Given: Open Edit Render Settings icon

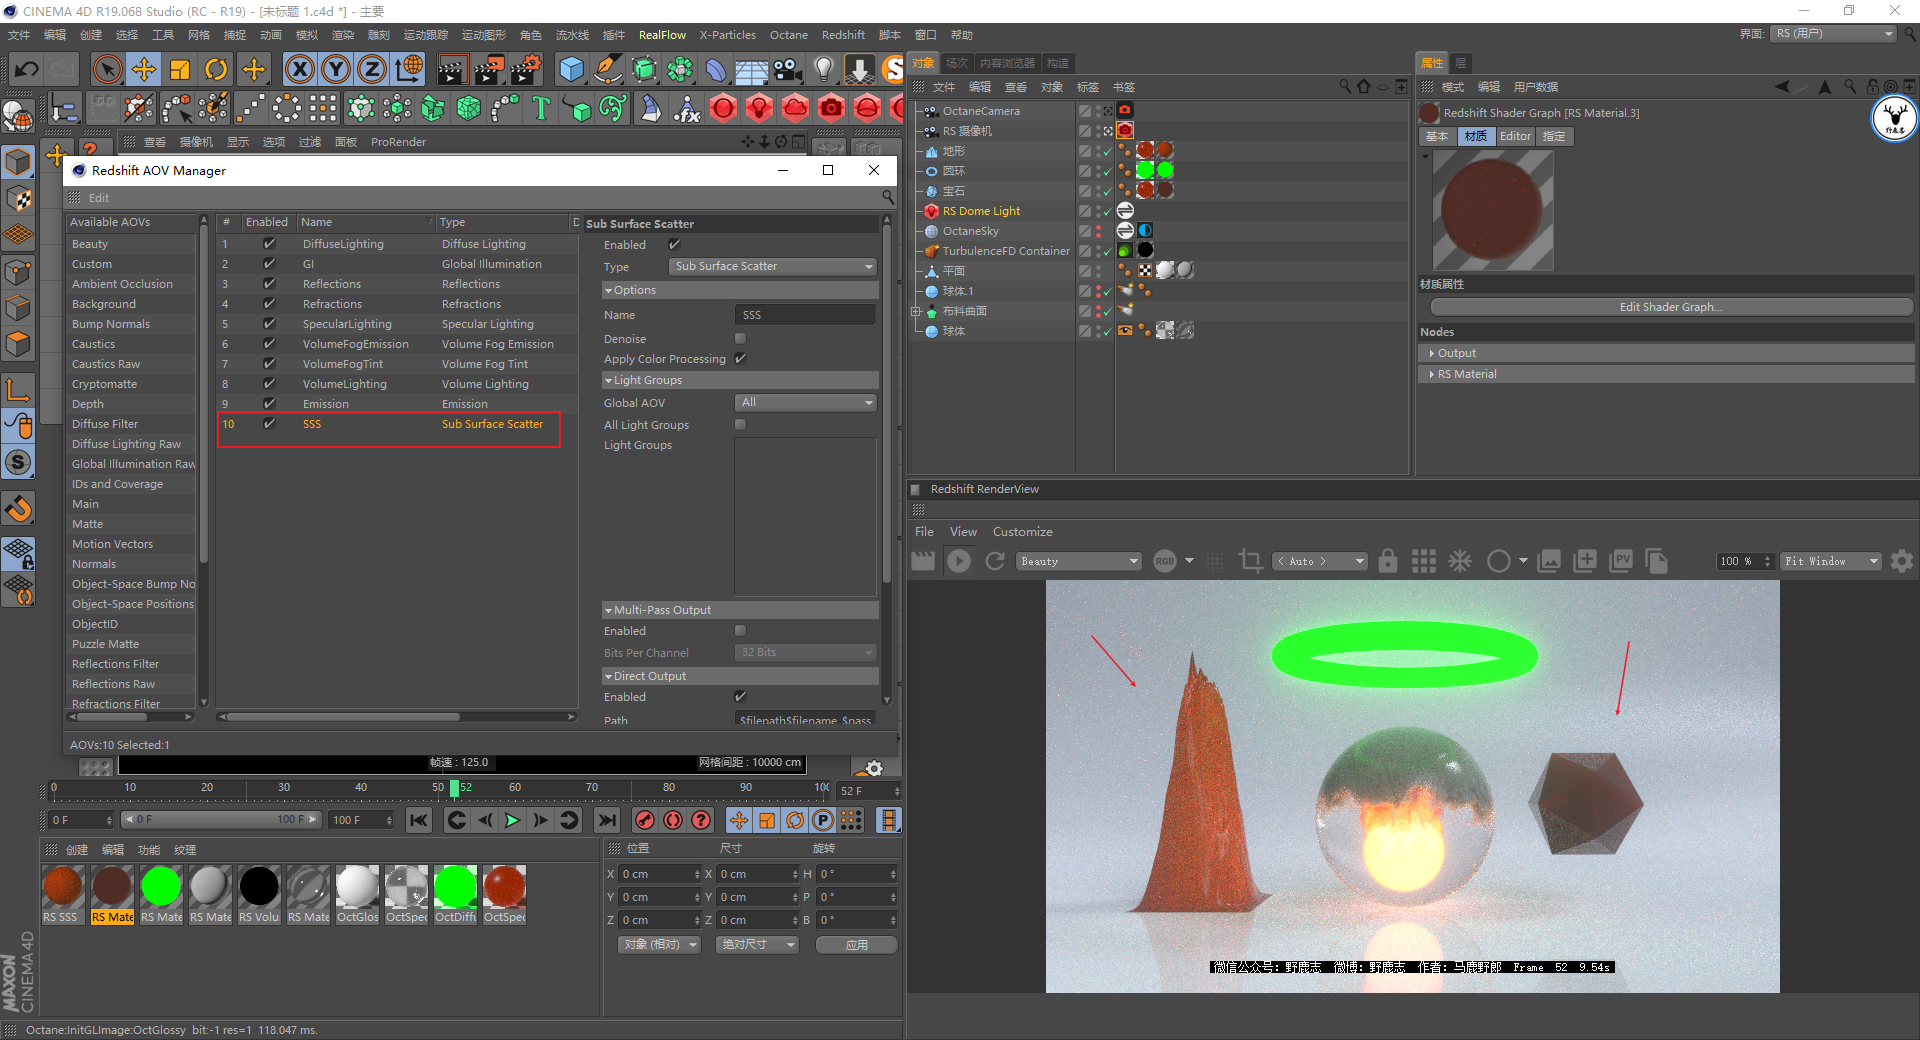Looking at the screenshot, I should tap(526, 69).
